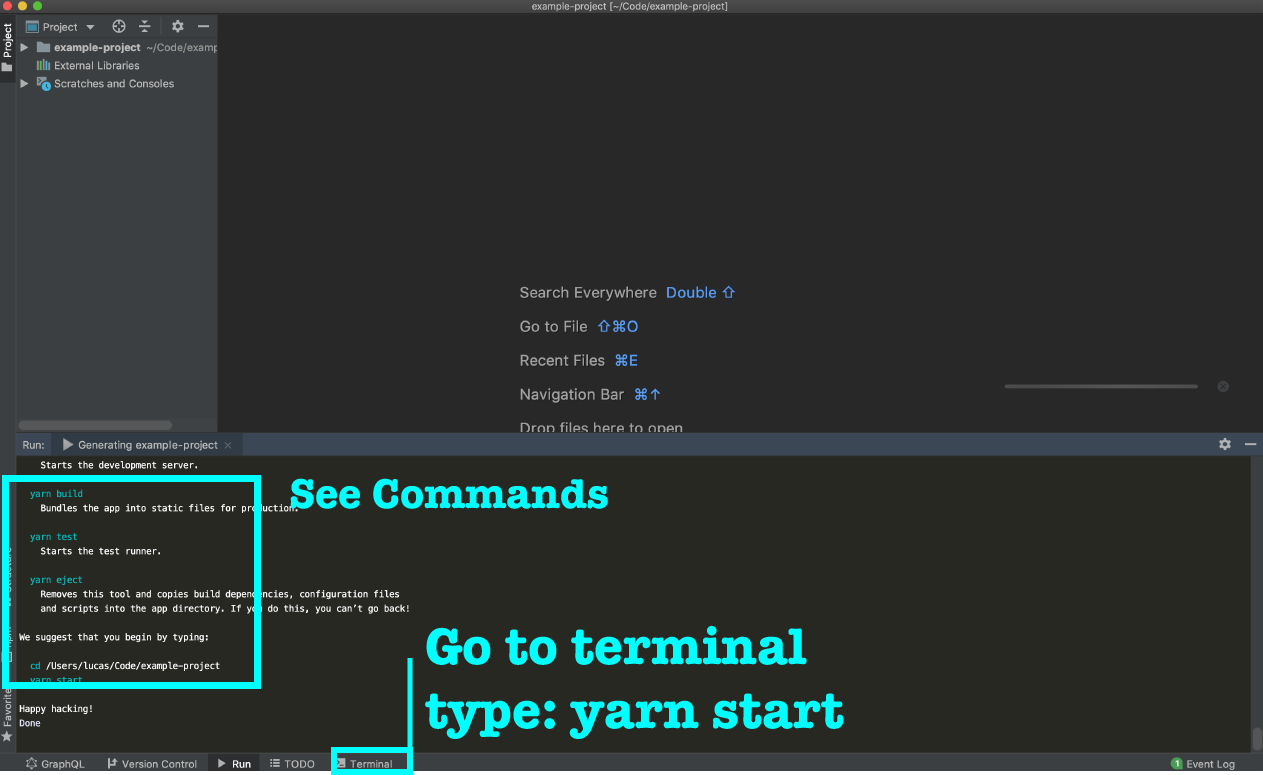Open the Project view dropdown

click(x=61, y=27)
